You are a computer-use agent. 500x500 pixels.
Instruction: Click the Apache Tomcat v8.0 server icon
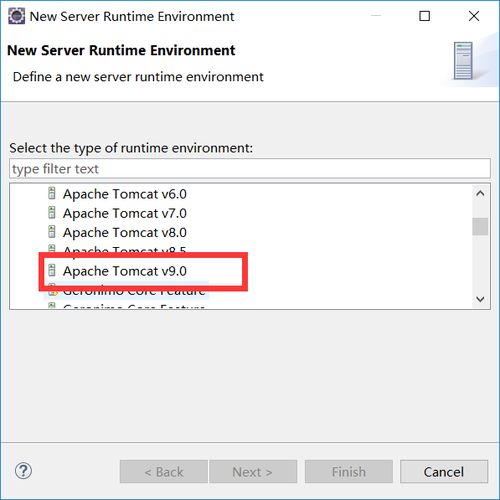pos(52,232)
